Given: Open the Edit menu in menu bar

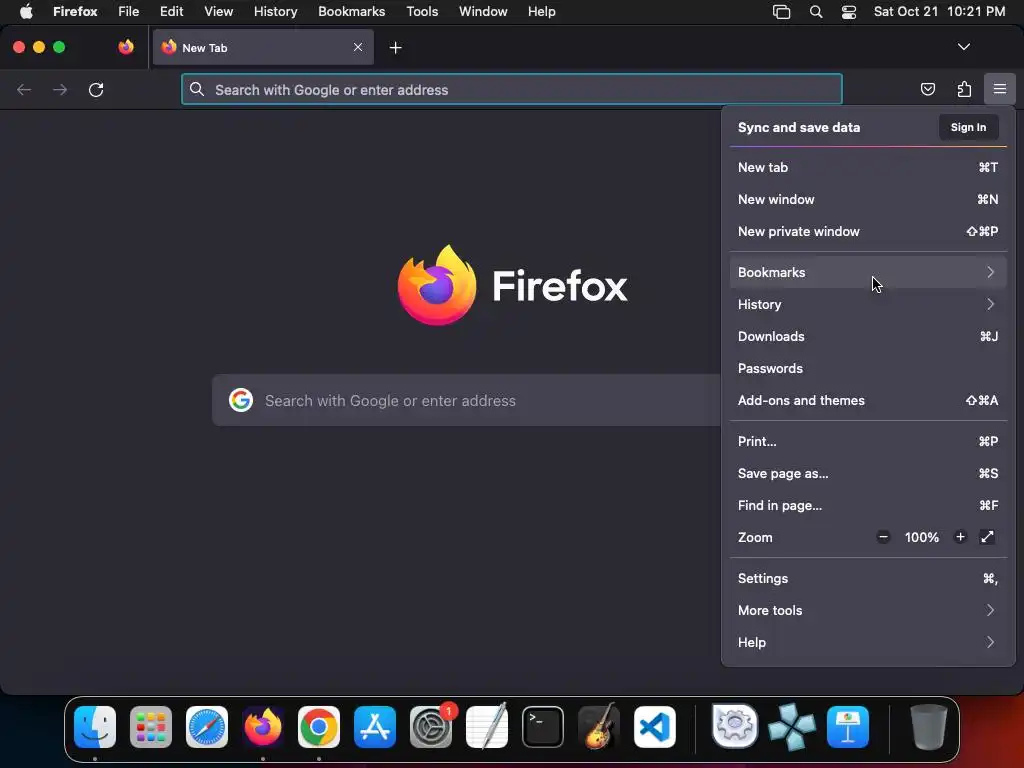Looking at the screenshot, I should [x=172, y=12].
